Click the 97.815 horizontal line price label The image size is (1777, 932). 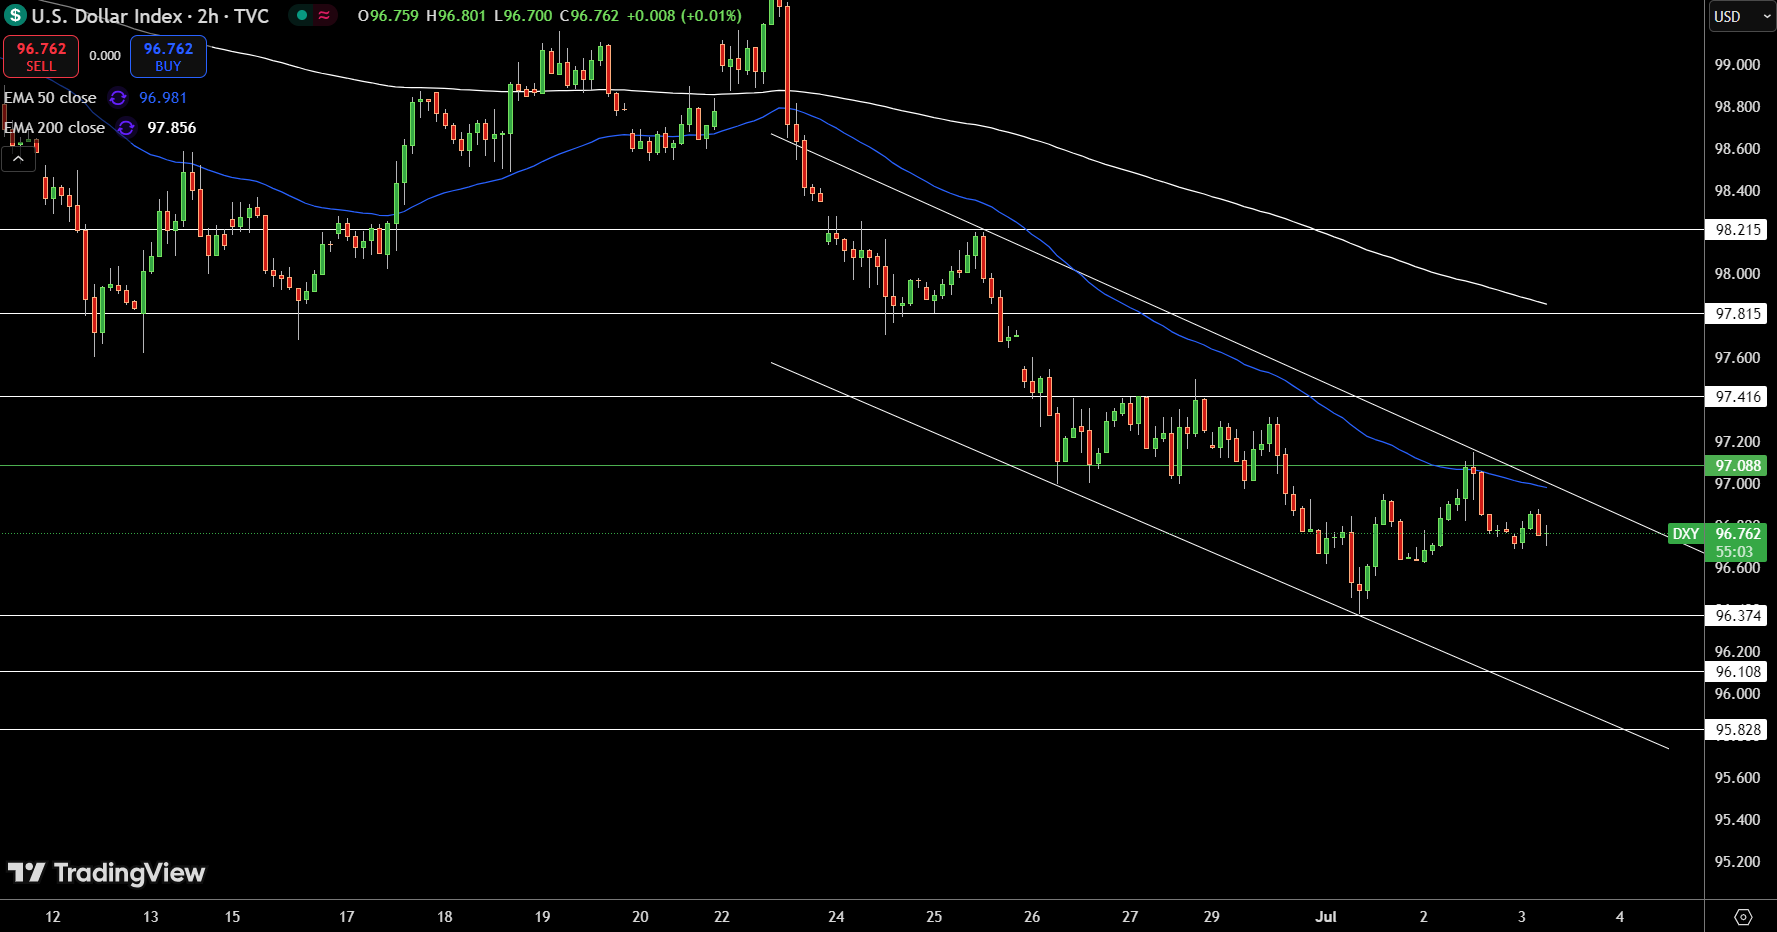tap(1738, 314)
